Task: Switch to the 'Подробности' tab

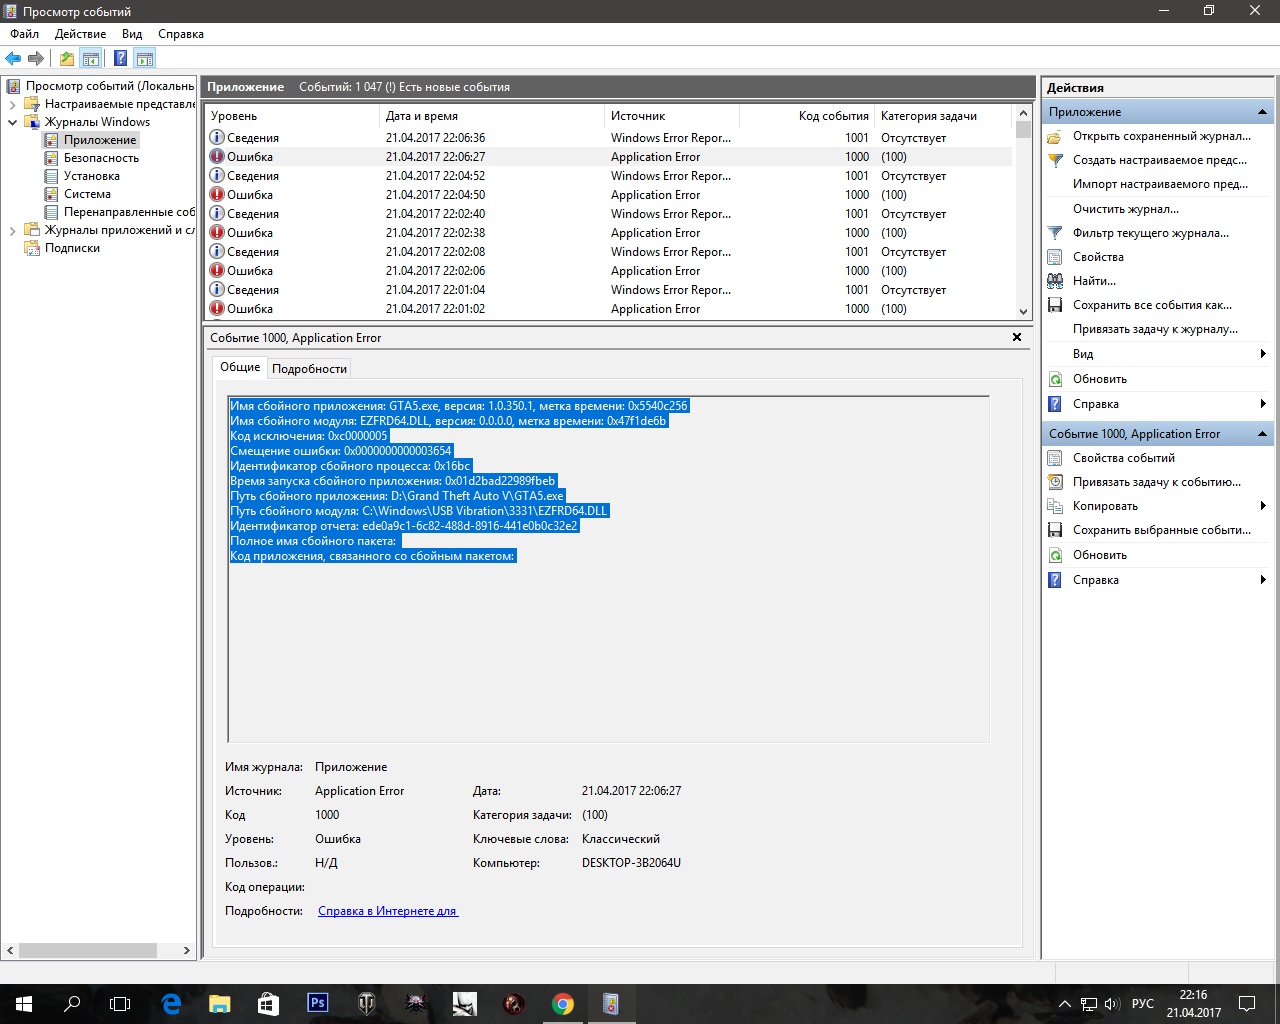Action: 309,369
